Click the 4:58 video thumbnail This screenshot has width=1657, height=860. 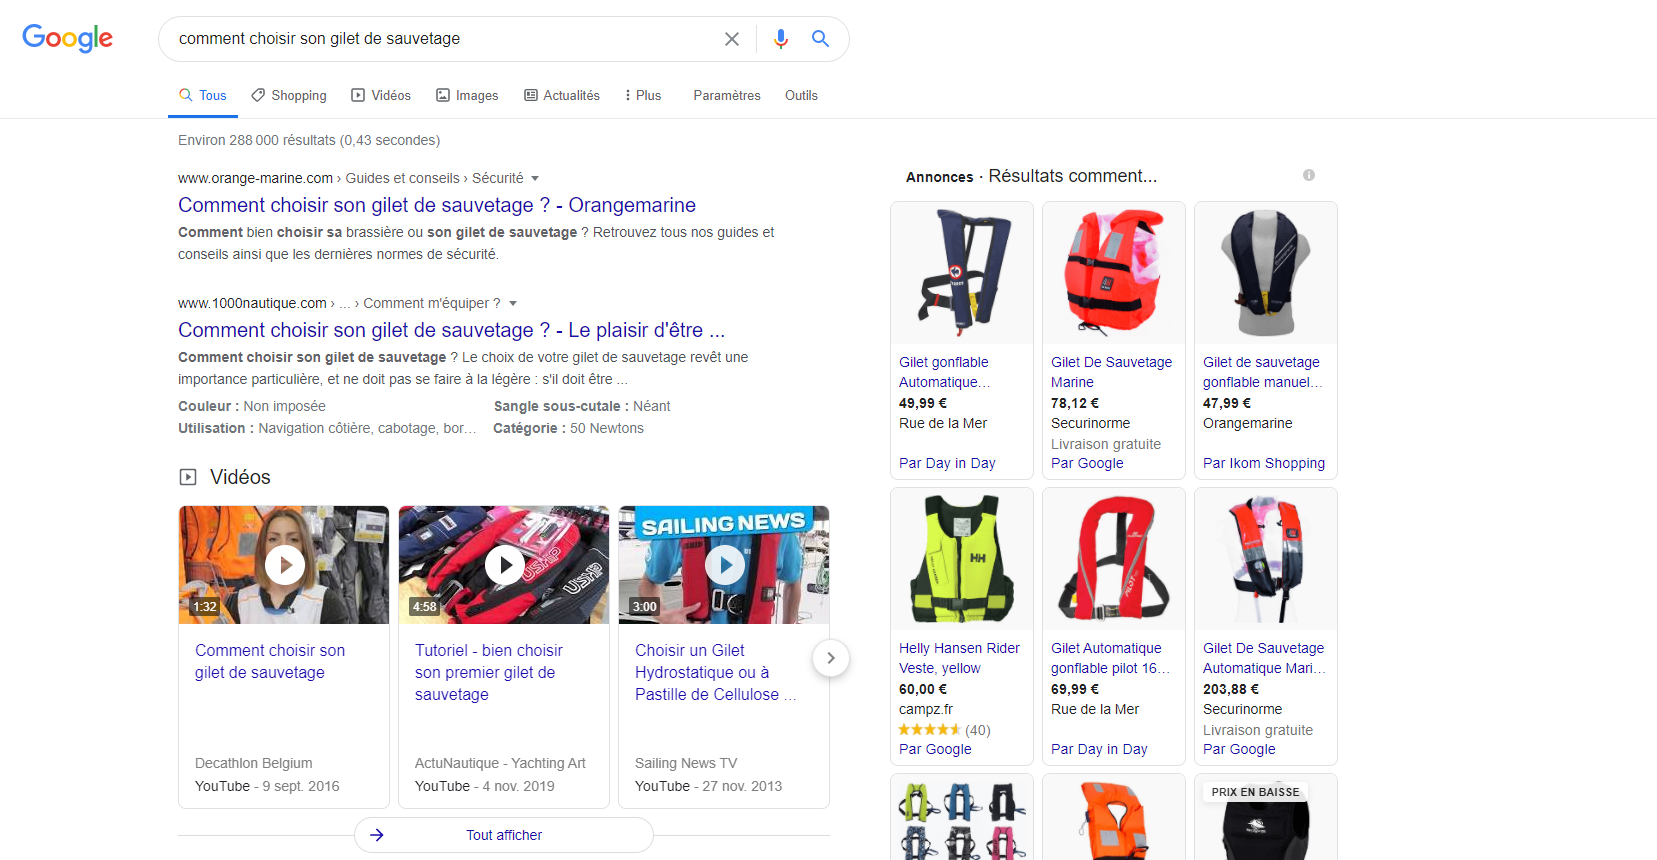tap(504, 565)
